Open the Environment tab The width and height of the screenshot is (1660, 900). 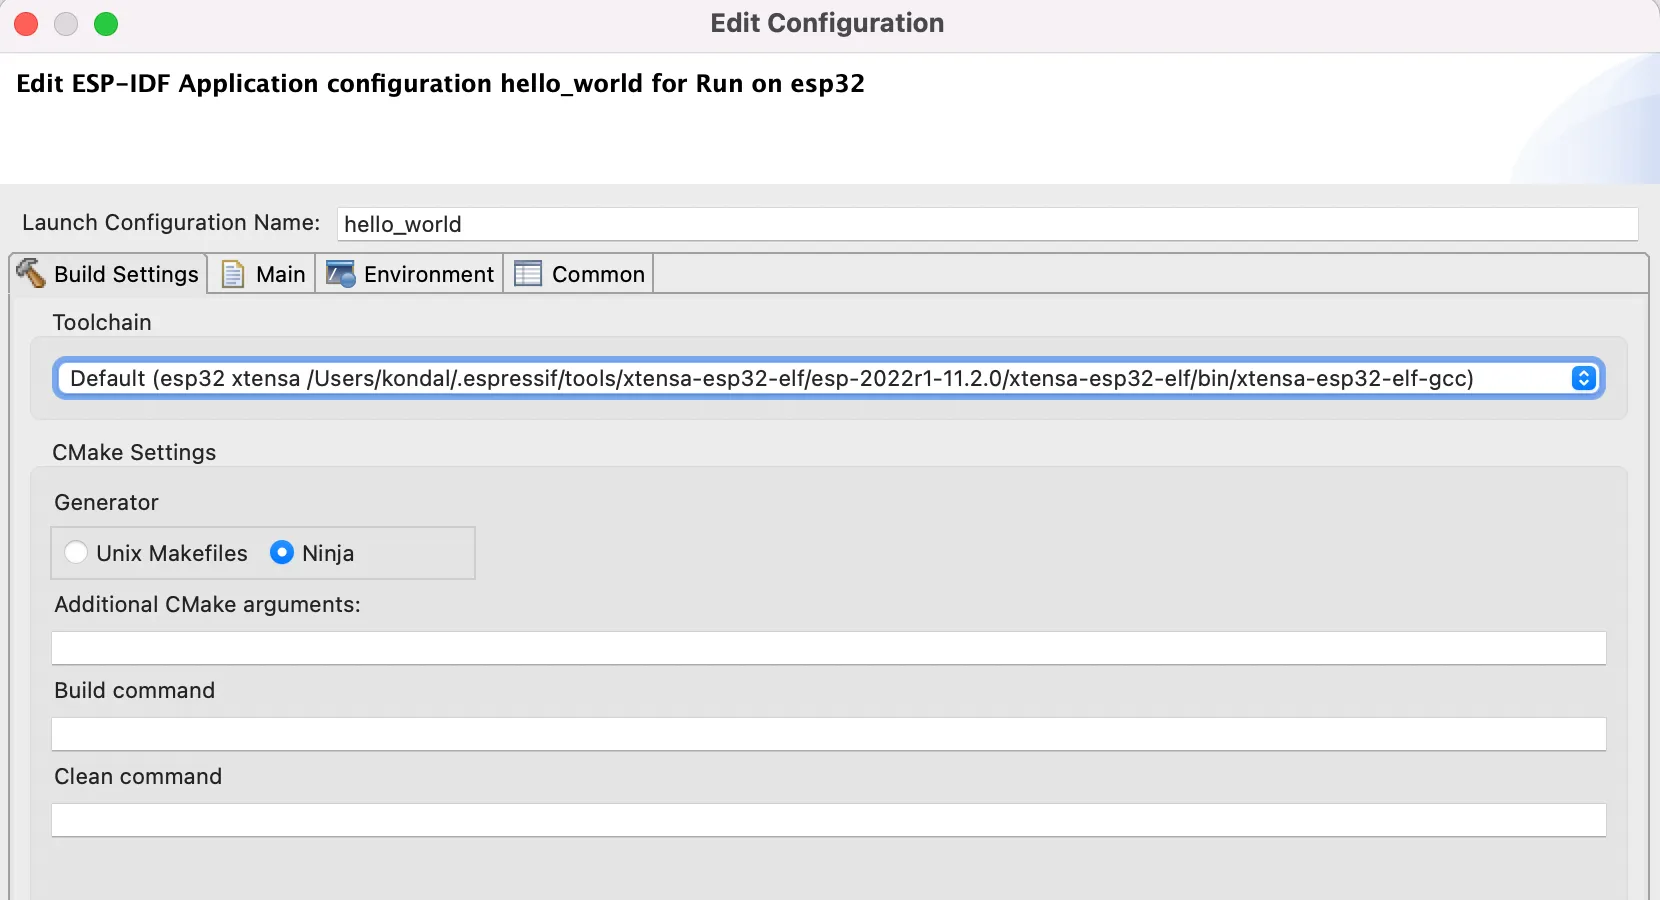428,274
